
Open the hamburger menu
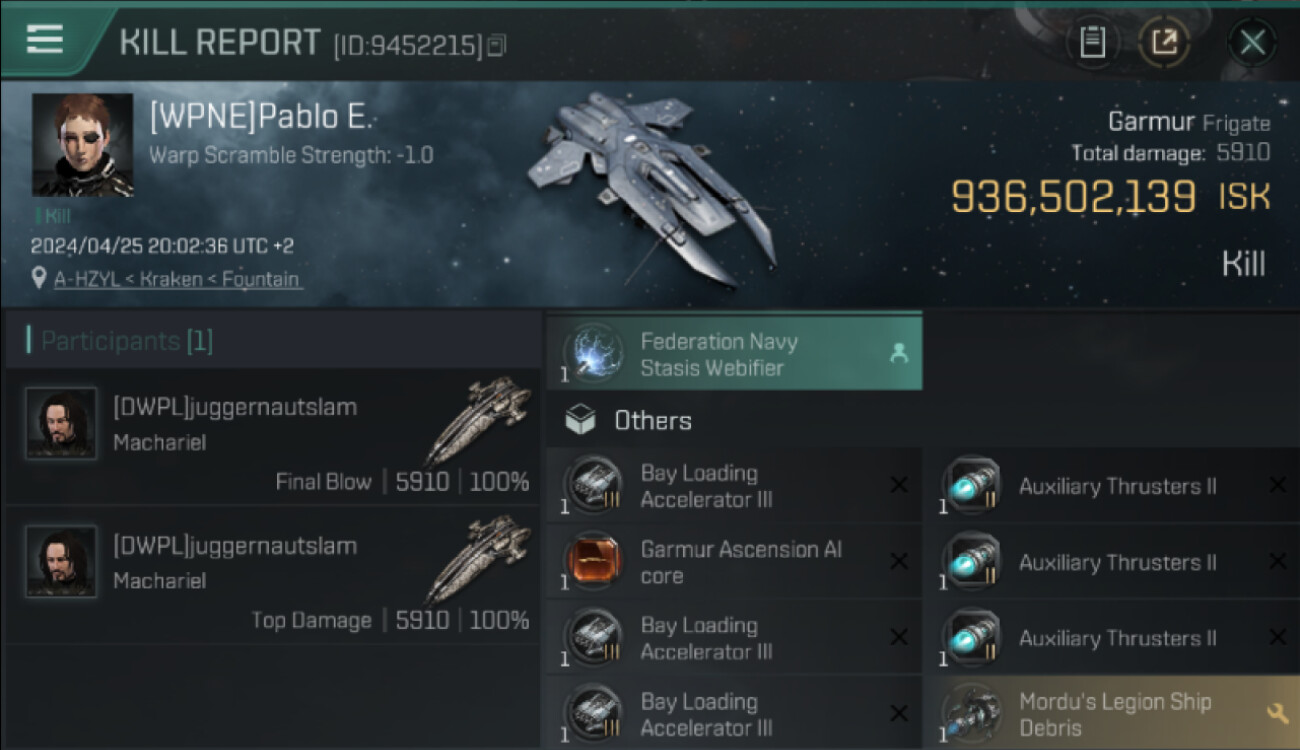click(x=44, y=38)
